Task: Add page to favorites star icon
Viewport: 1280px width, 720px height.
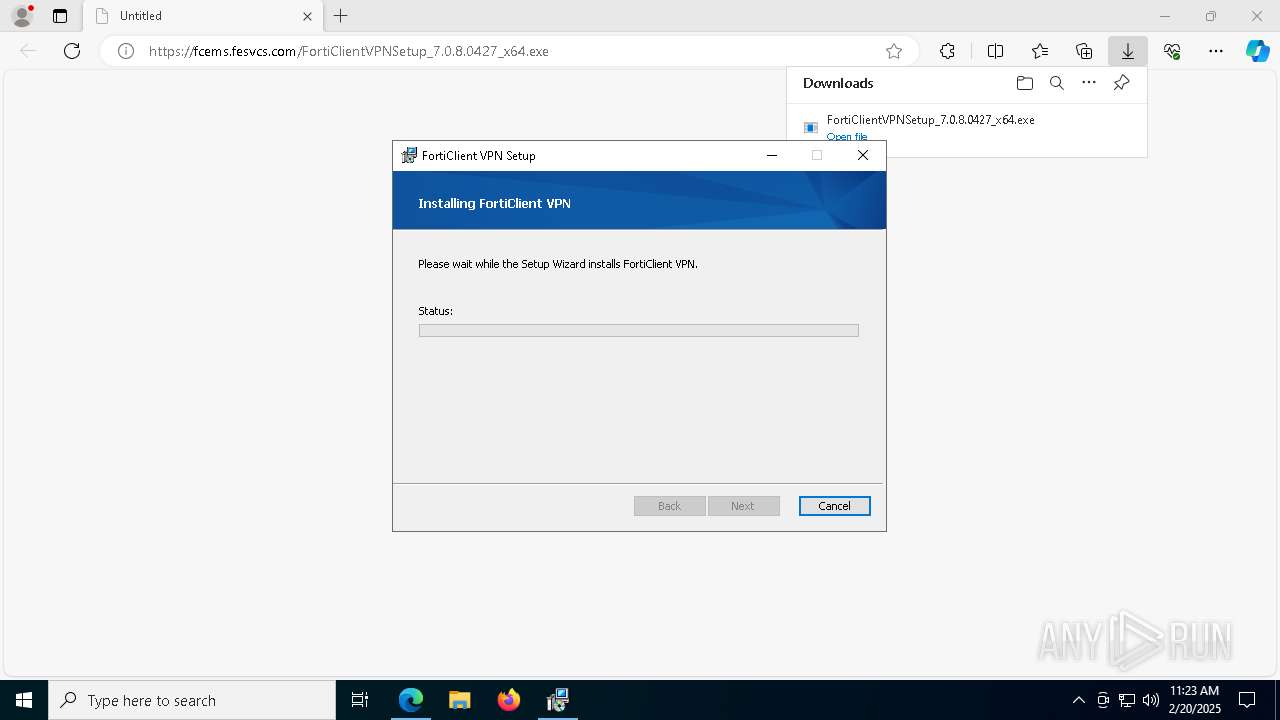Action: pyautogui.click(x=894, y=51)
